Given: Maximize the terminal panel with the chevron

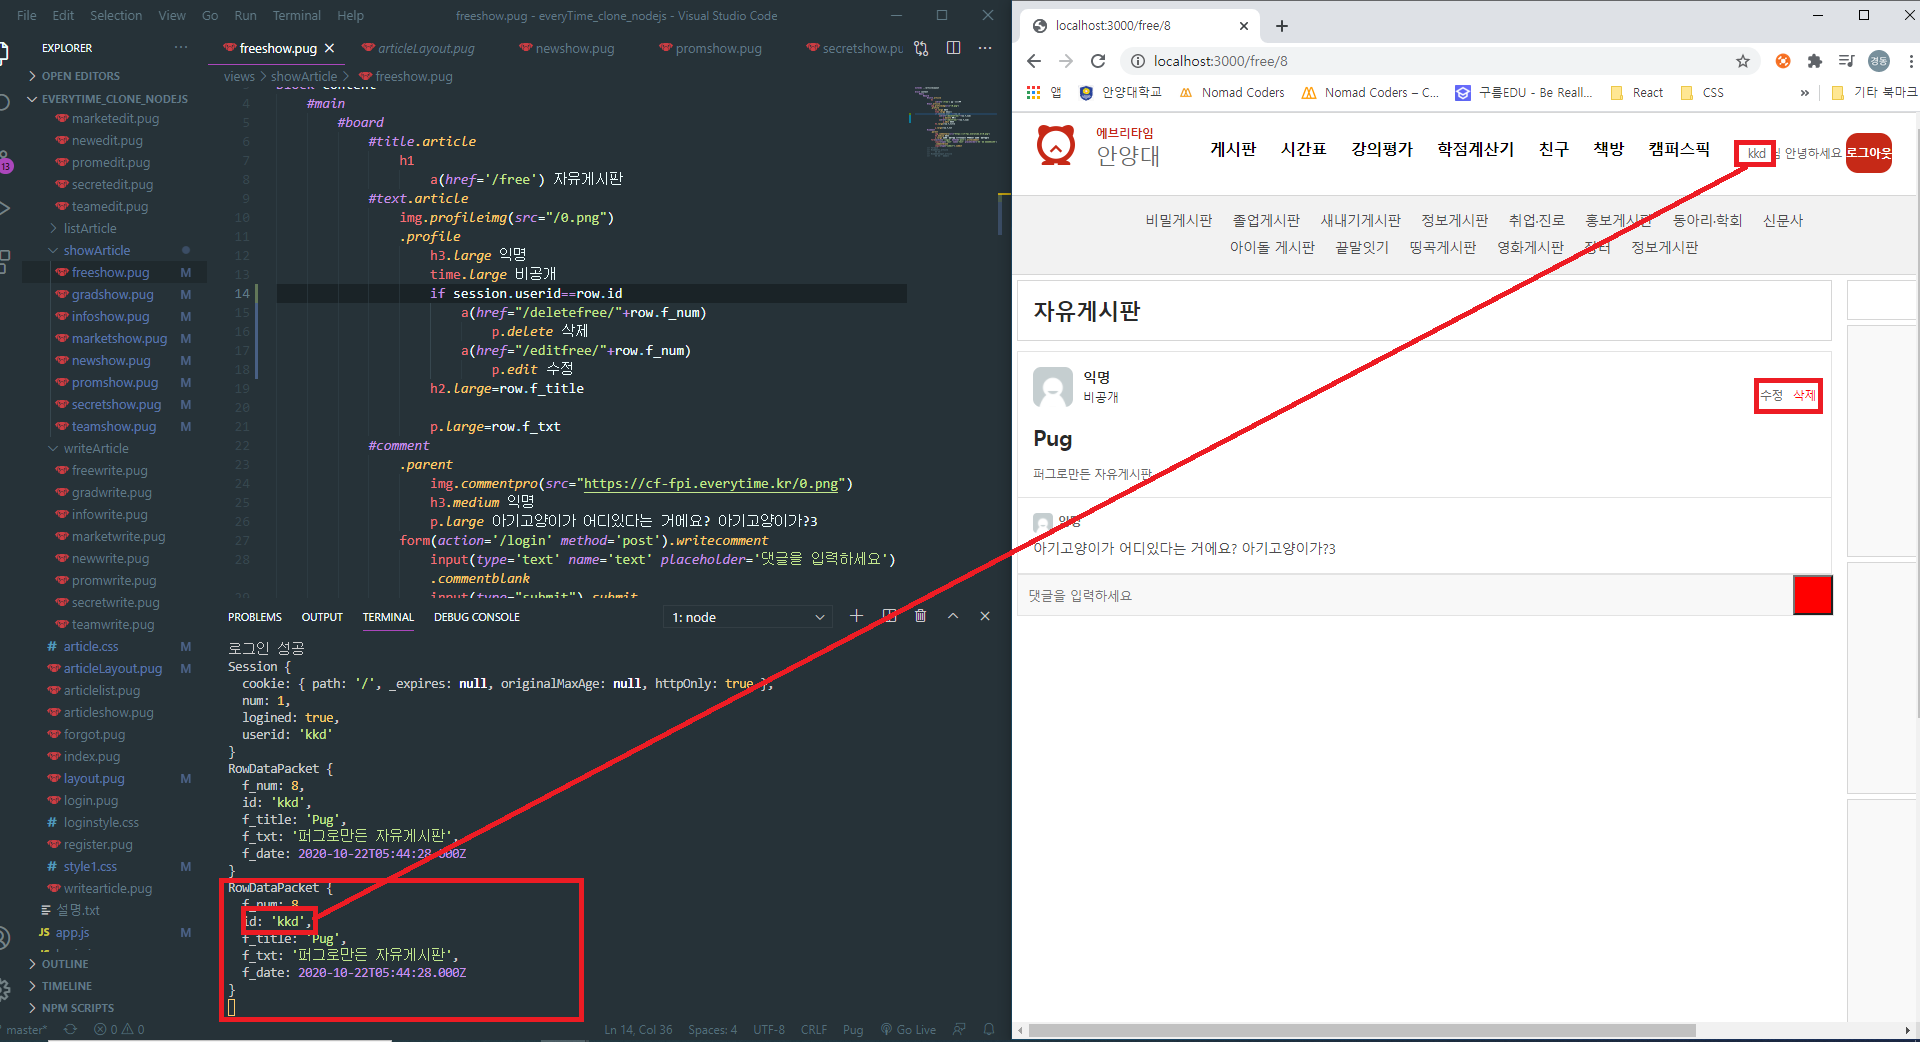Looking at the screenshot, I should (x=953, y=616).
